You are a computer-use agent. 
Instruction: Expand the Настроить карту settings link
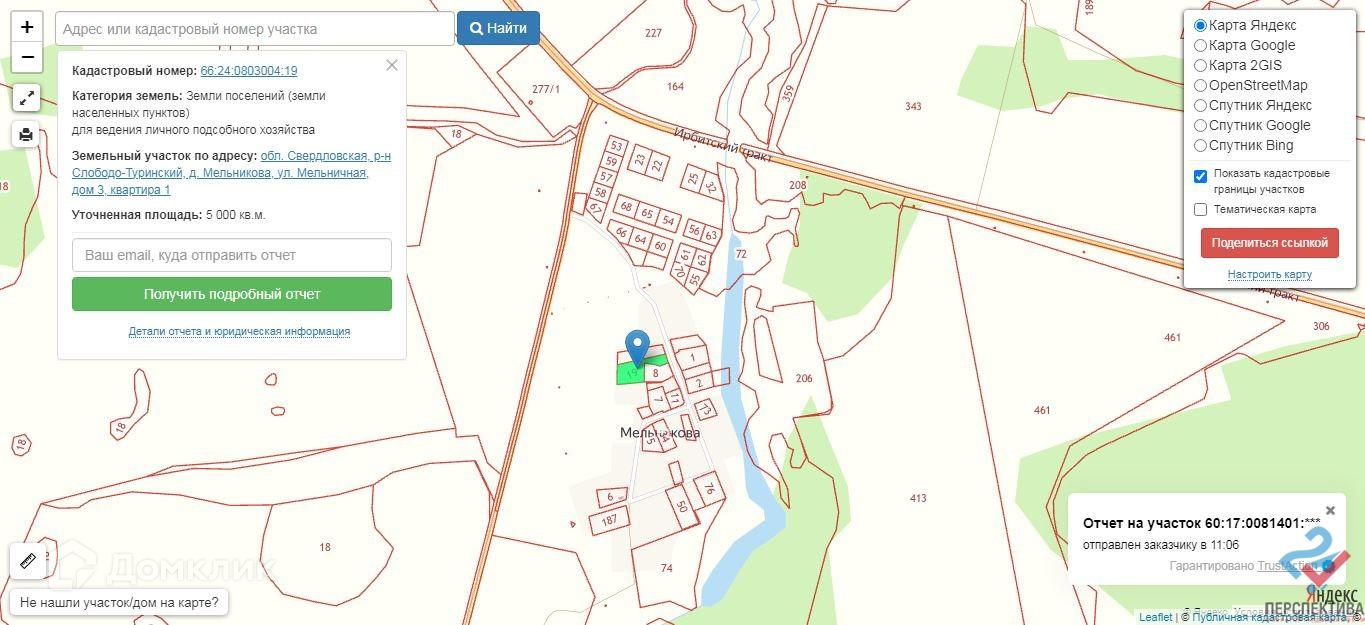point(1269,274)
